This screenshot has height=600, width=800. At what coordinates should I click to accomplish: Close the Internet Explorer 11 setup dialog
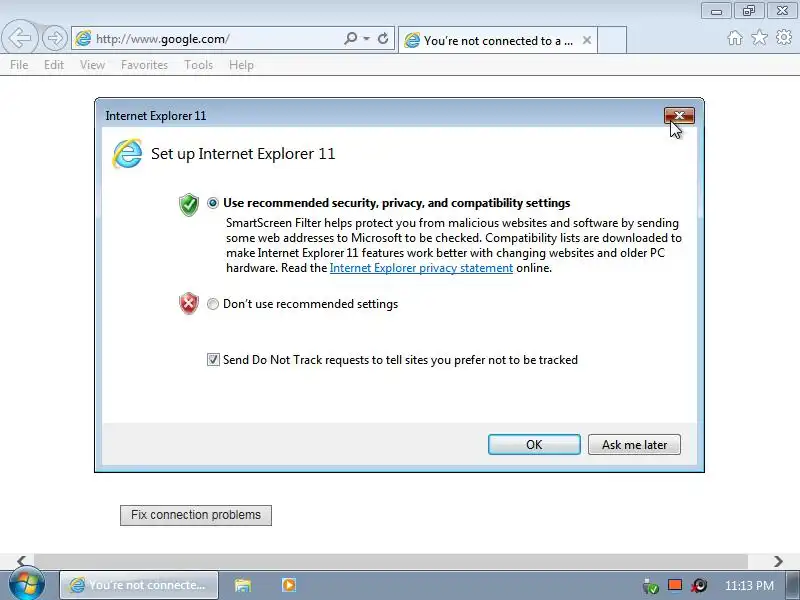[x=679, y=116]
